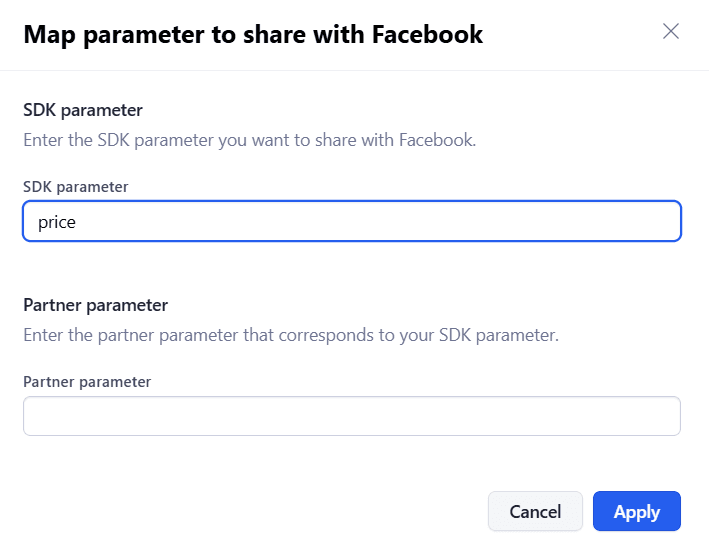Click the bold Partner parameter section heading
Screen dimensions: 709x537
95,305
